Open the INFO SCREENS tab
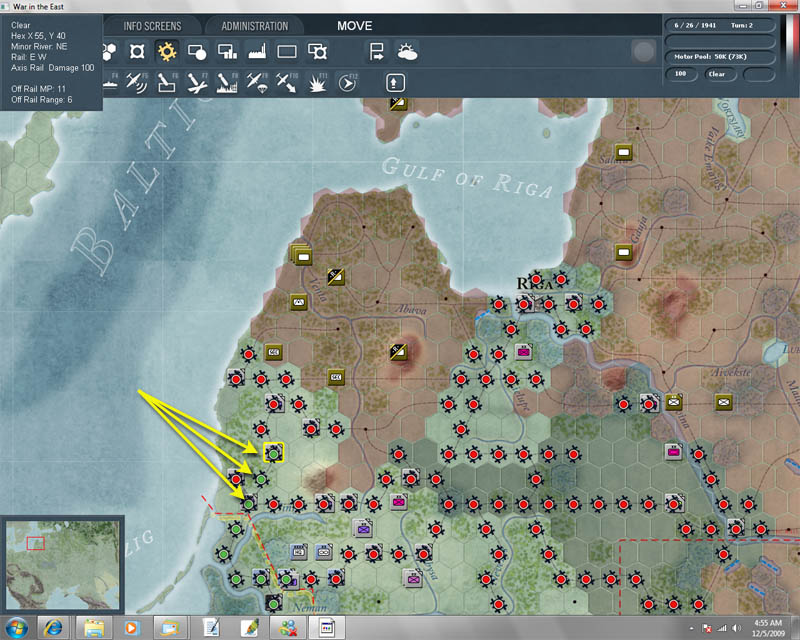 click(152, 26)
